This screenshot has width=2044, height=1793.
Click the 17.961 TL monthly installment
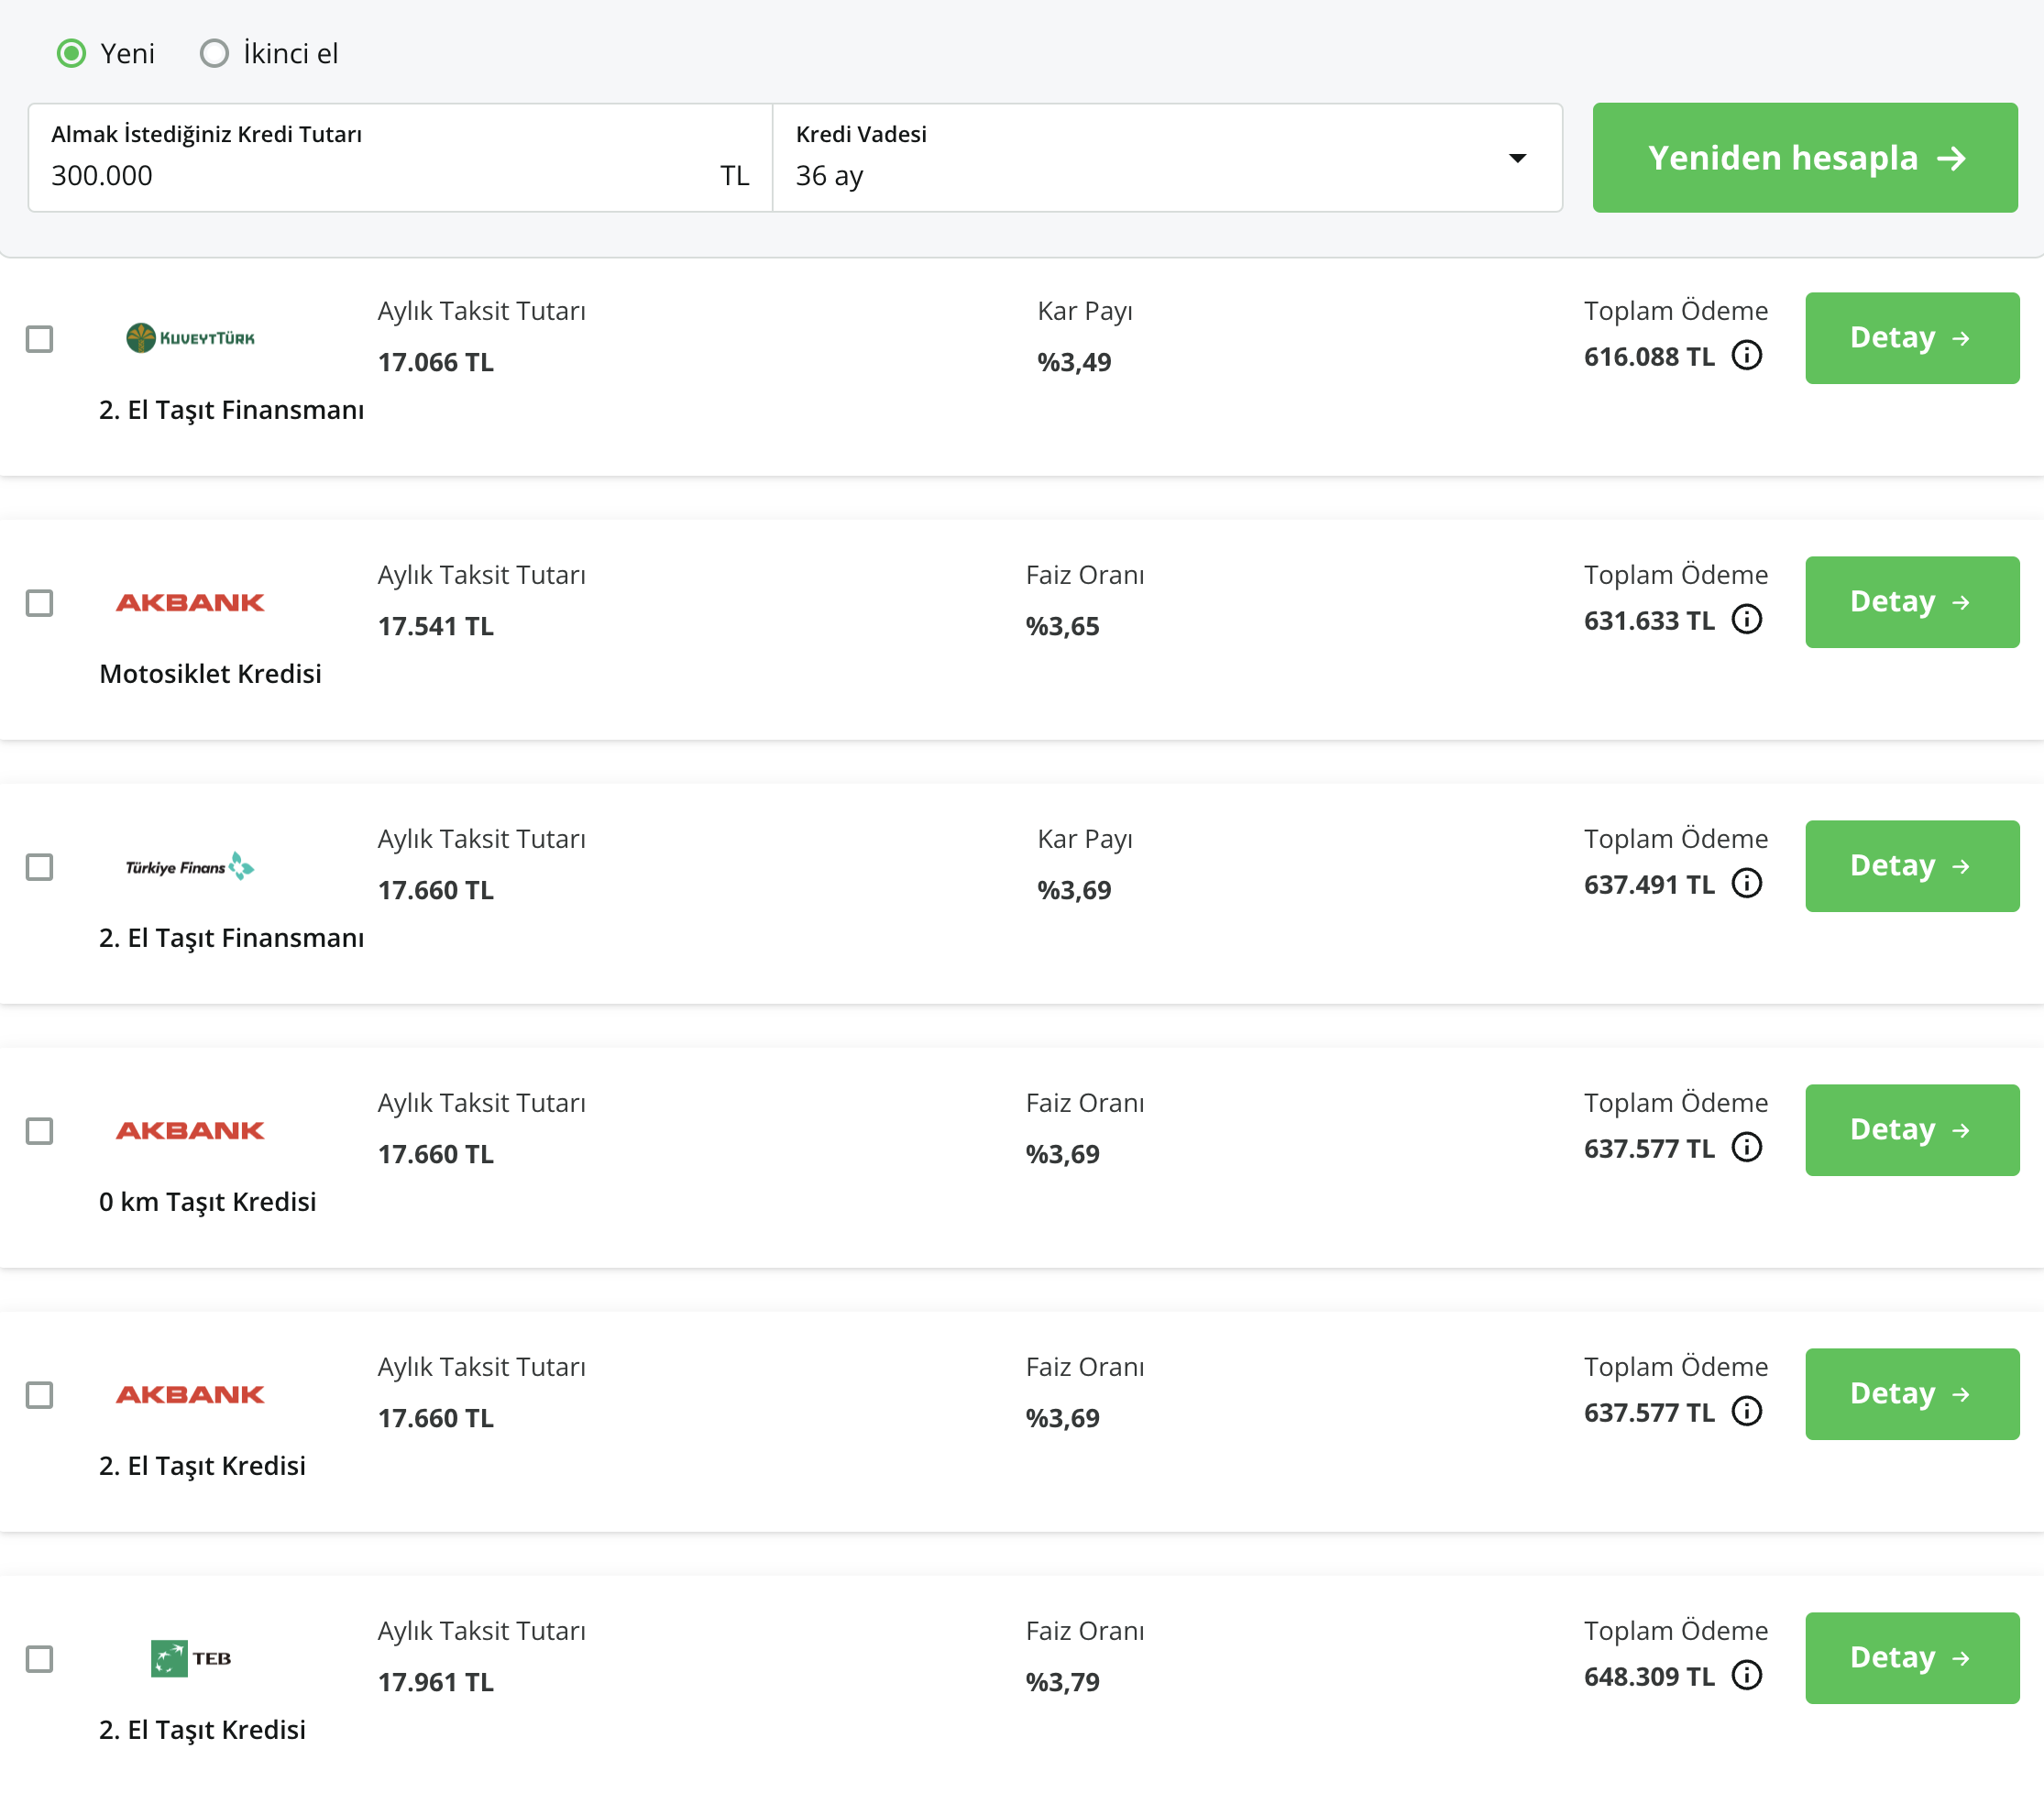coord(436,1682)
